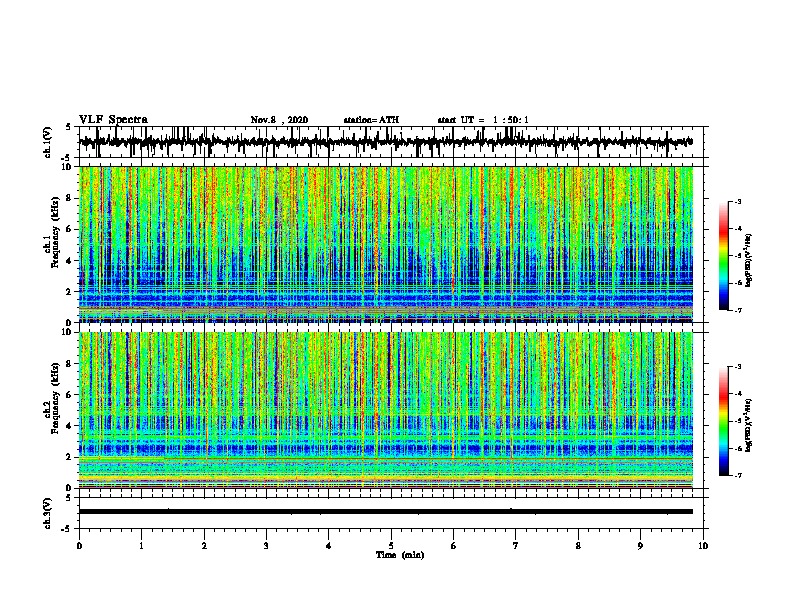792x612 pixels.
Task: Click the '-3' label on ch.1 colorbar
Action: pos(737,201)
